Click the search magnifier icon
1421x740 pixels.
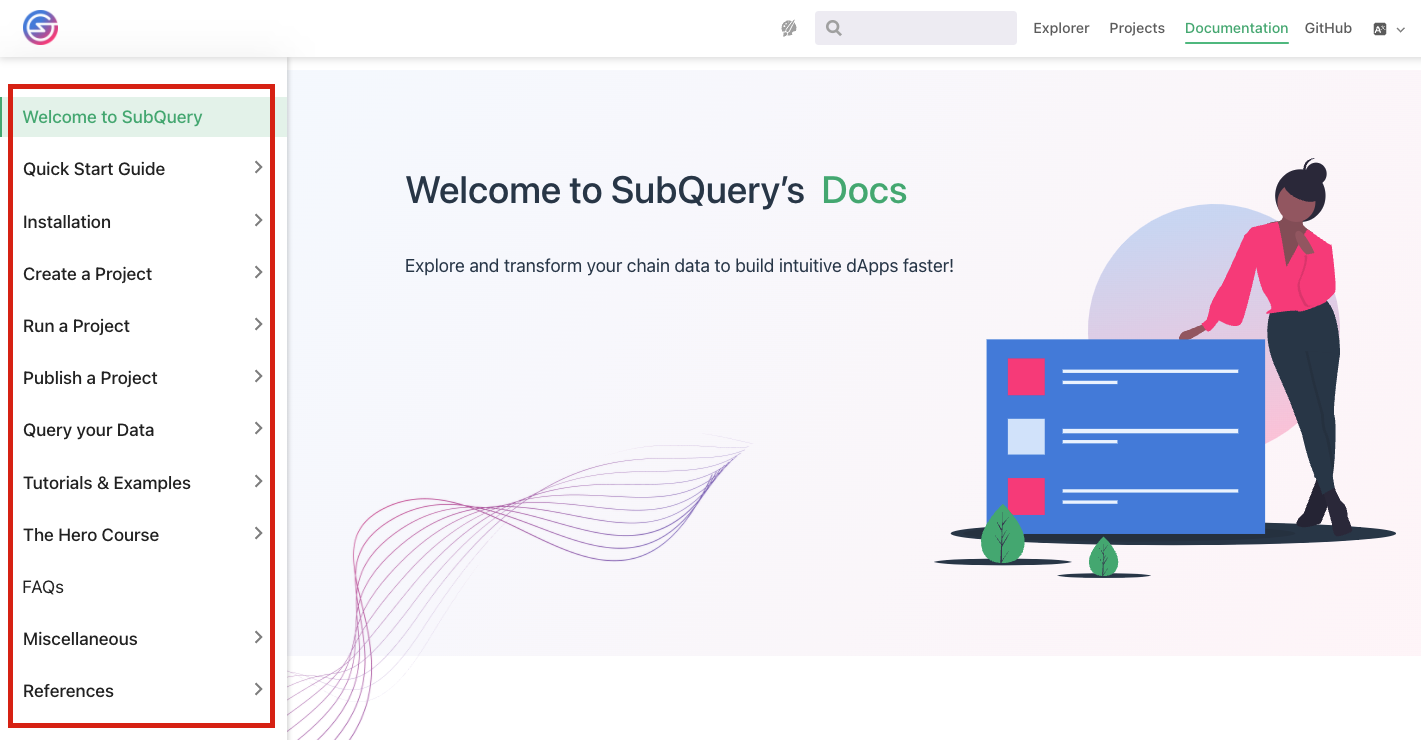[834, 27]
